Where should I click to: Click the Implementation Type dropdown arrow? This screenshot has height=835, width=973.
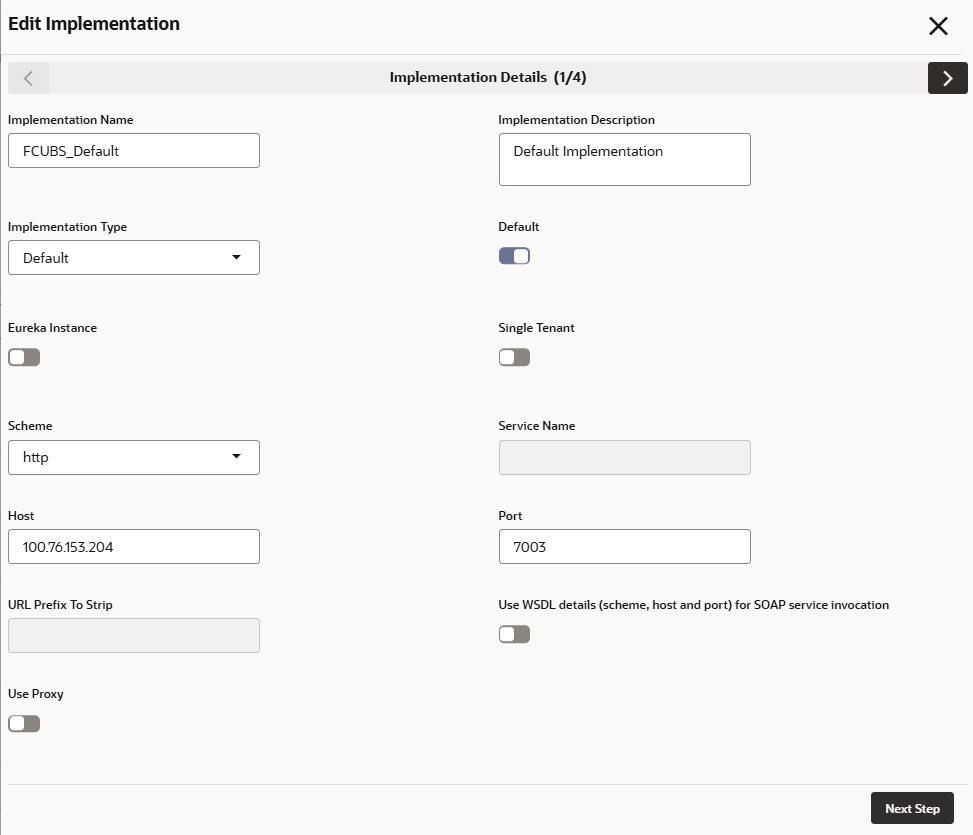pyautogui.click(x=237, y=257)
